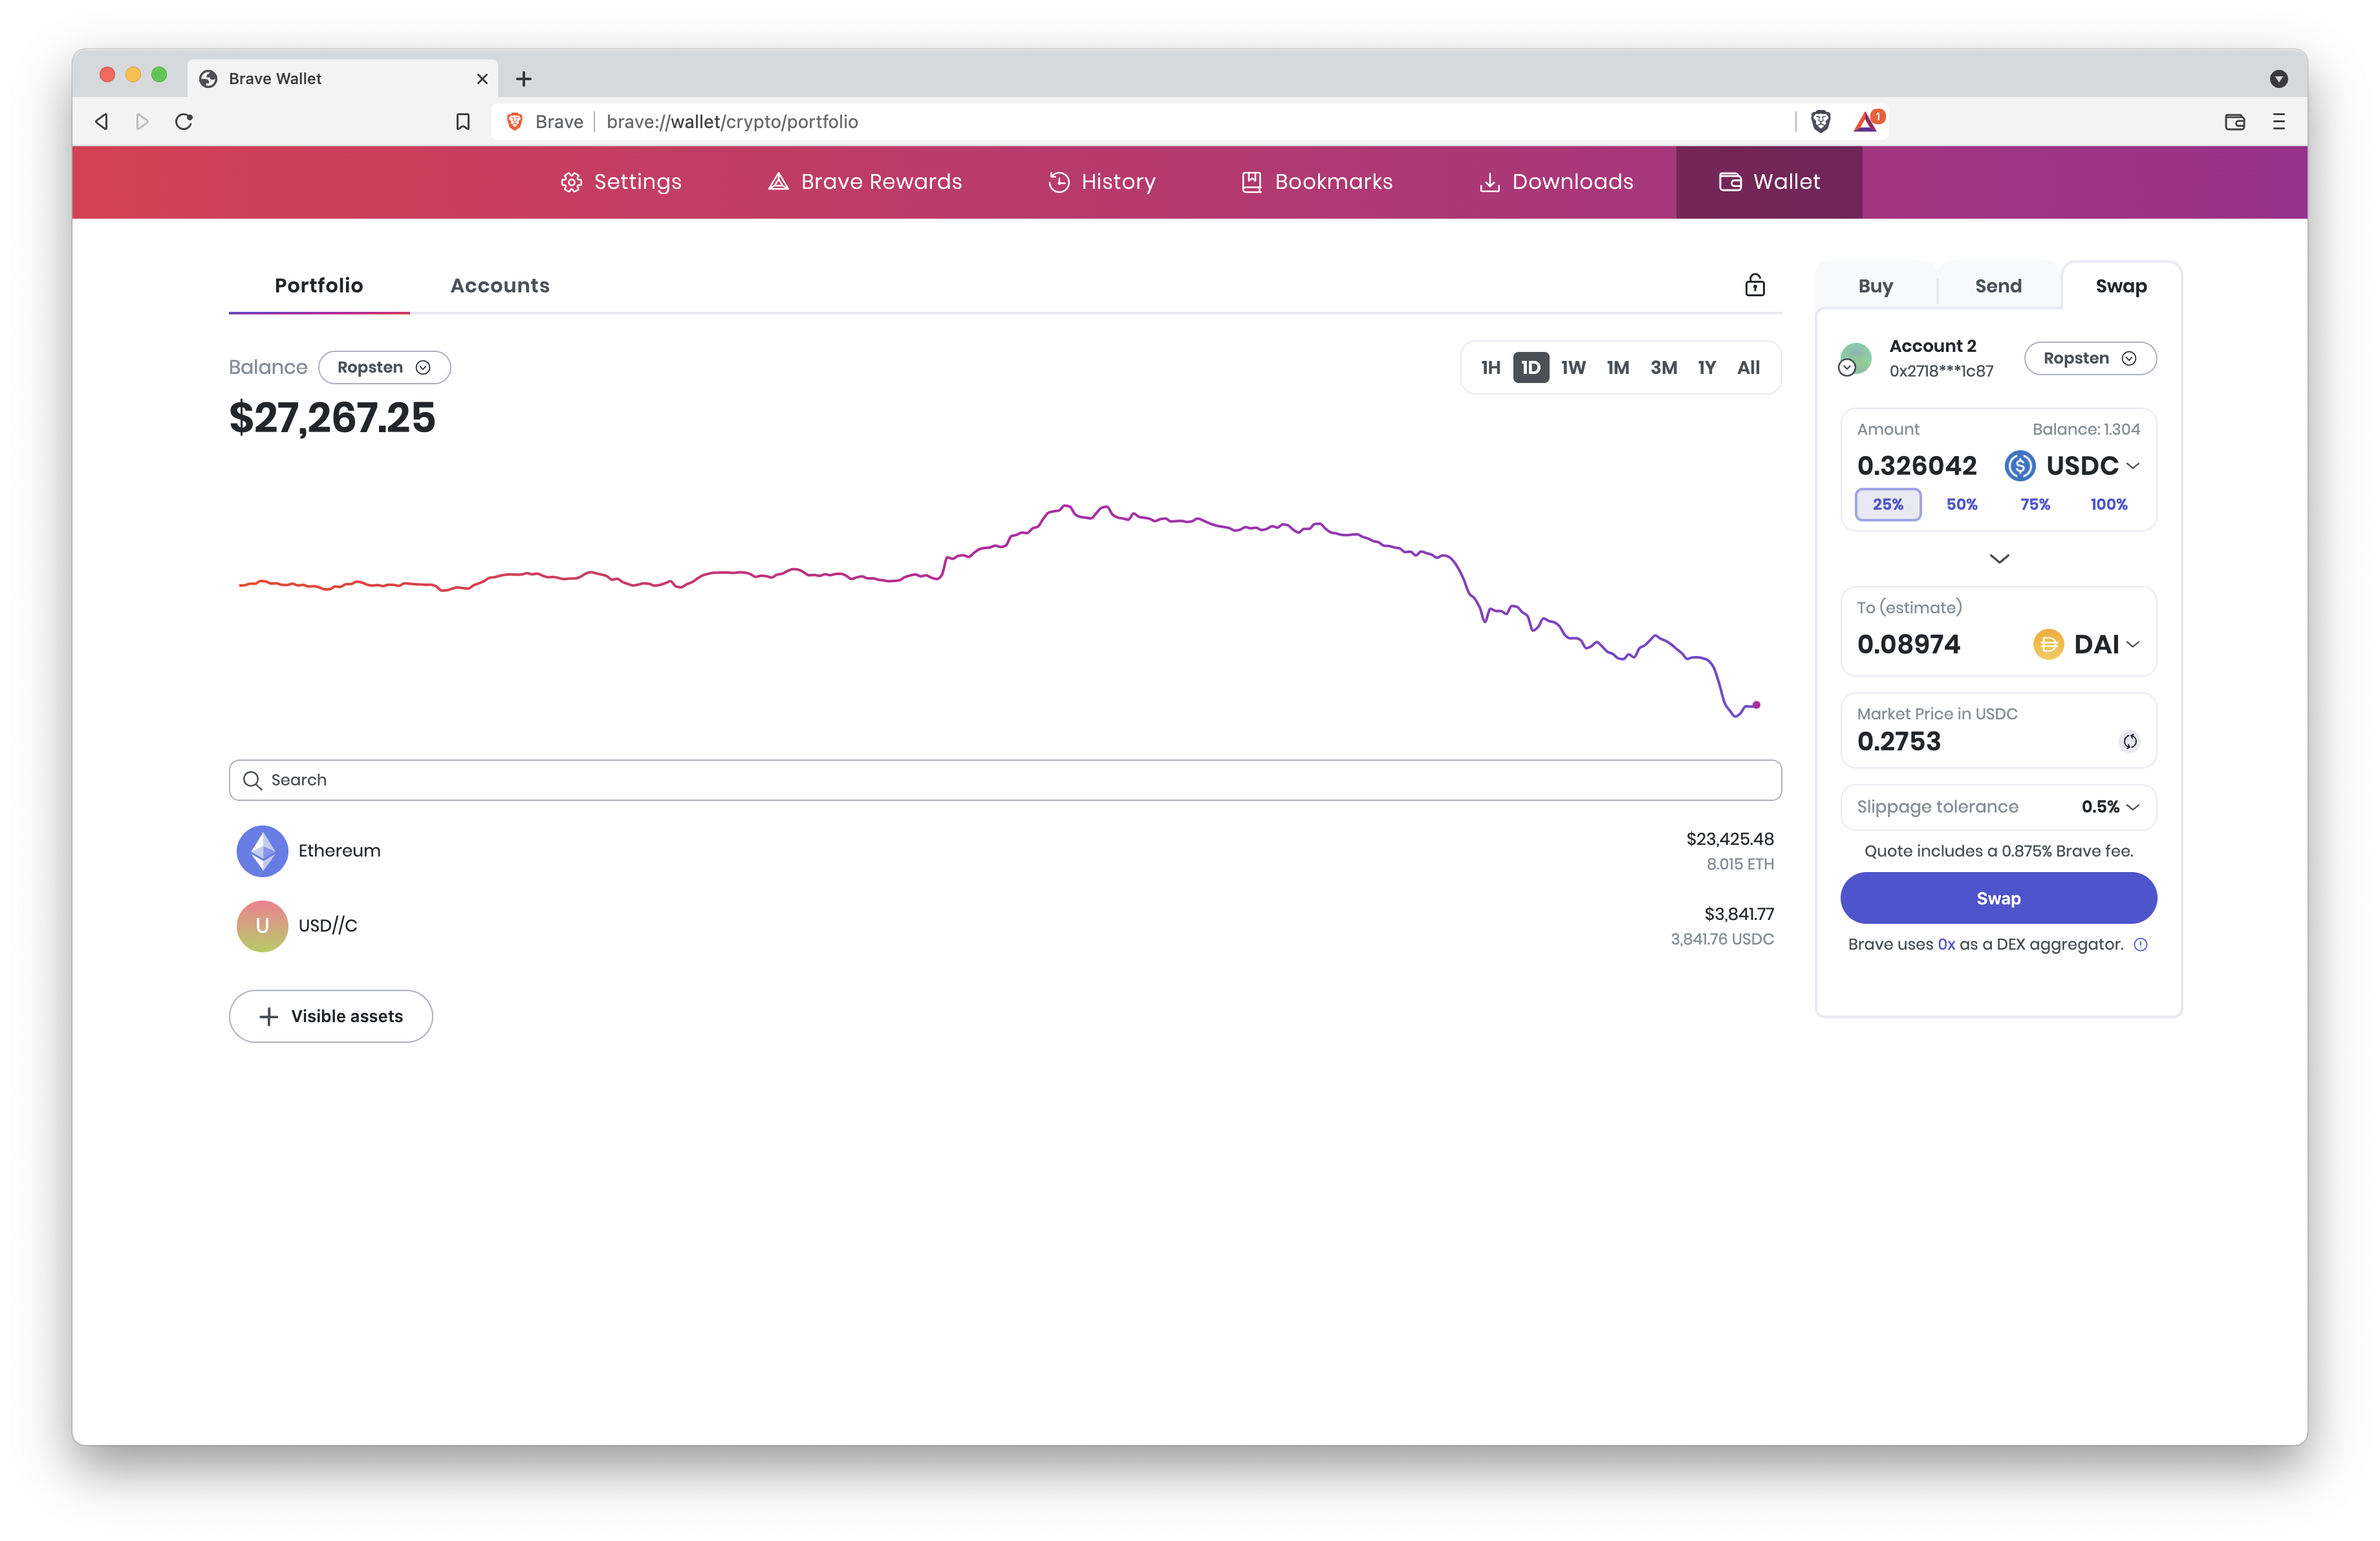Close the Brave Wallet tab
The width and height of the screenshot is (2380, 1541).
[x=482, y=78]
